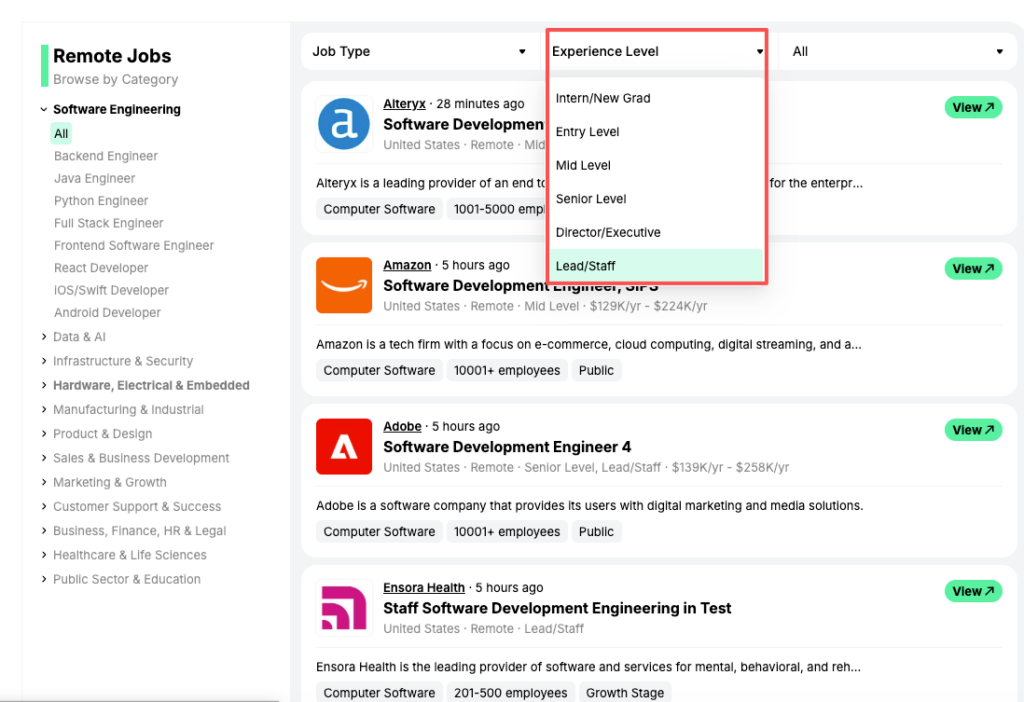Expand the "Data & AI" category

[x=80, y=337]
